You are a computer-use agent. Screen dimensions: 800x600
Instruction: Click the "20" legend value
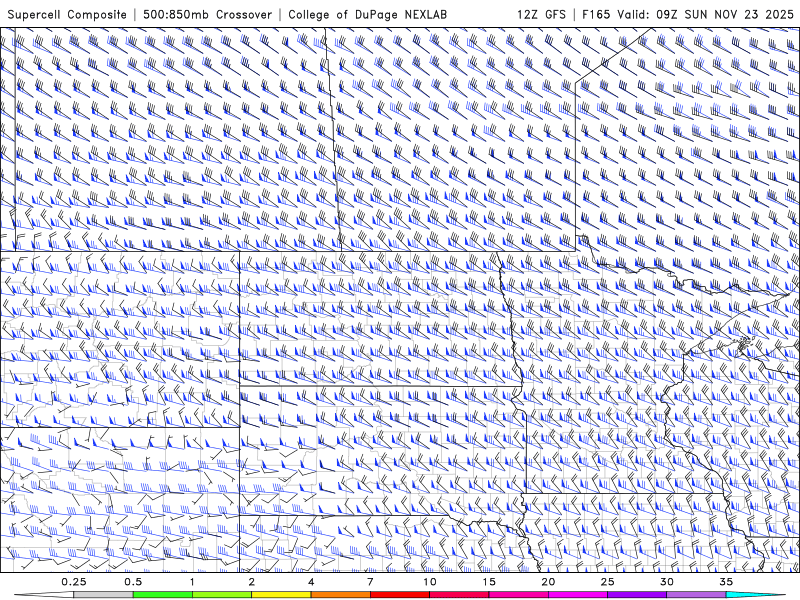tap(548, 582)
